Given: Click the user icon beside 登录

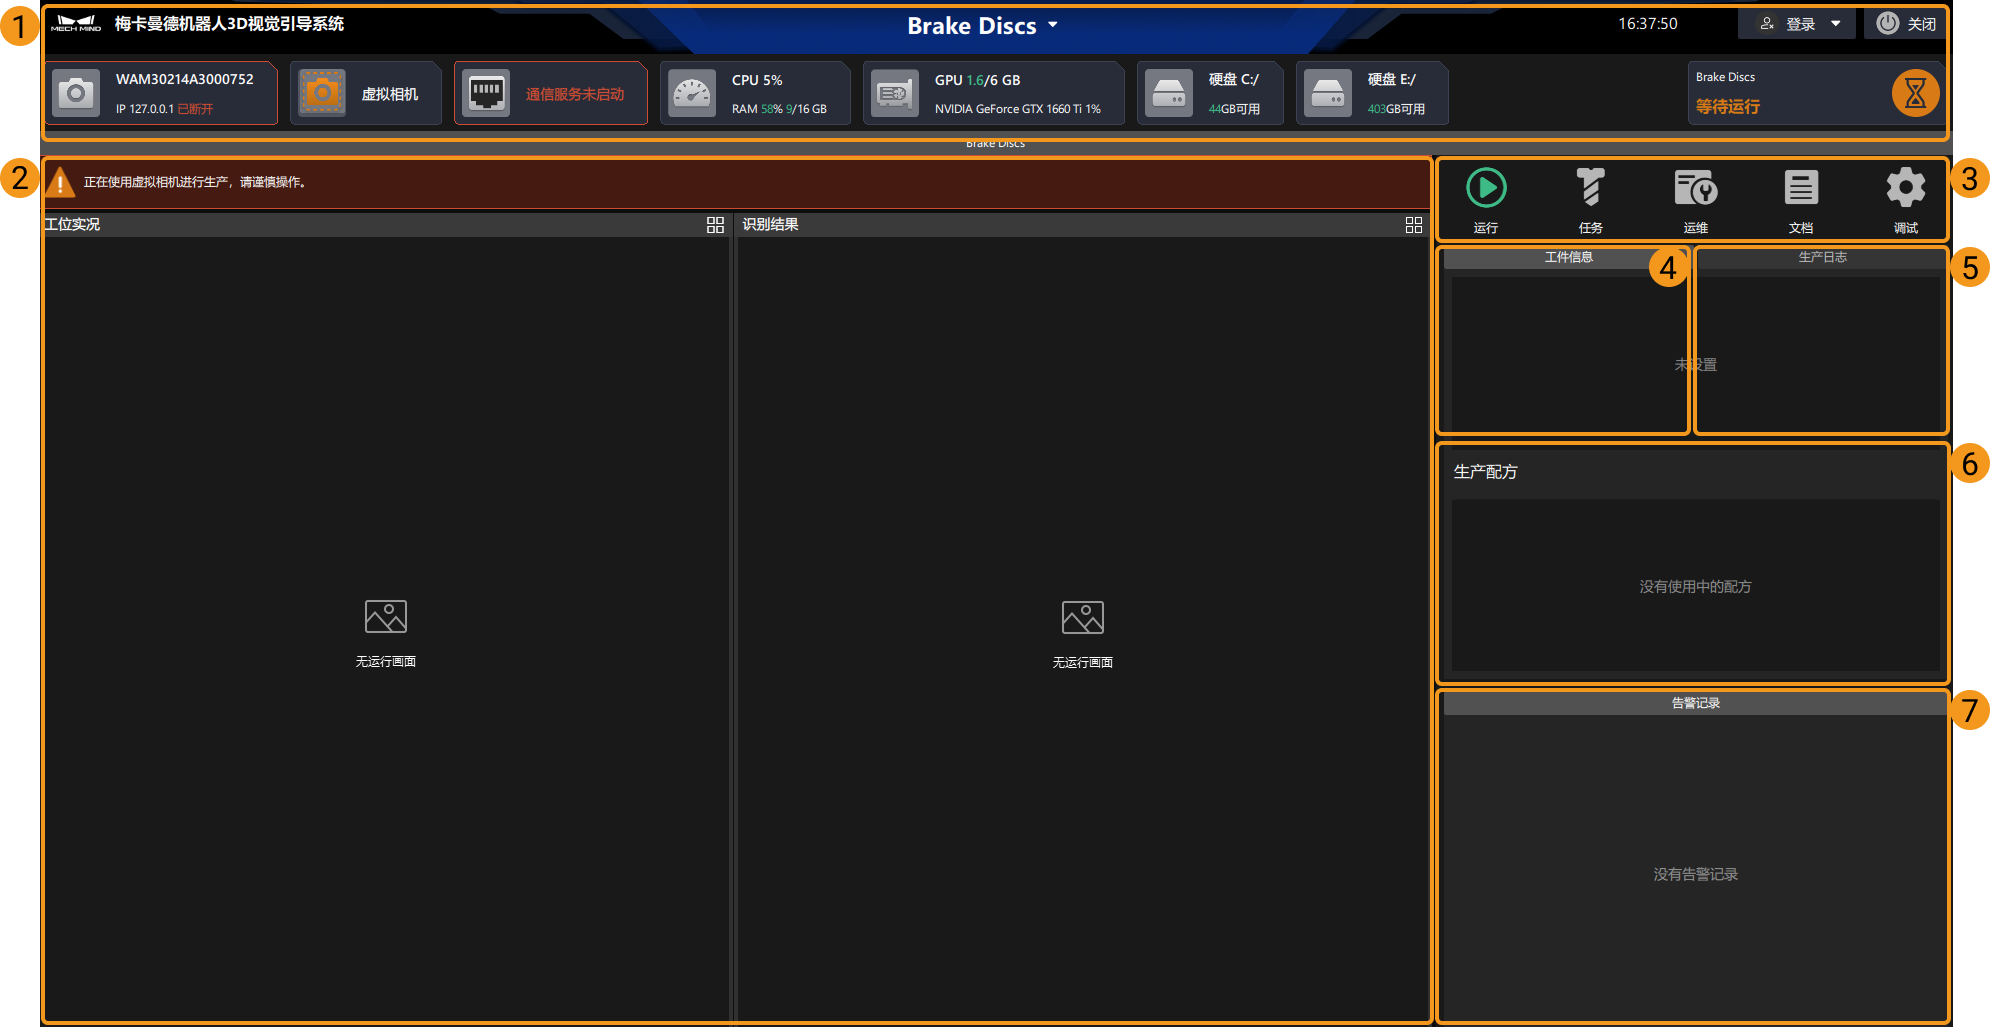Looking at the screenshot, I should click(x=1767, y=23).
